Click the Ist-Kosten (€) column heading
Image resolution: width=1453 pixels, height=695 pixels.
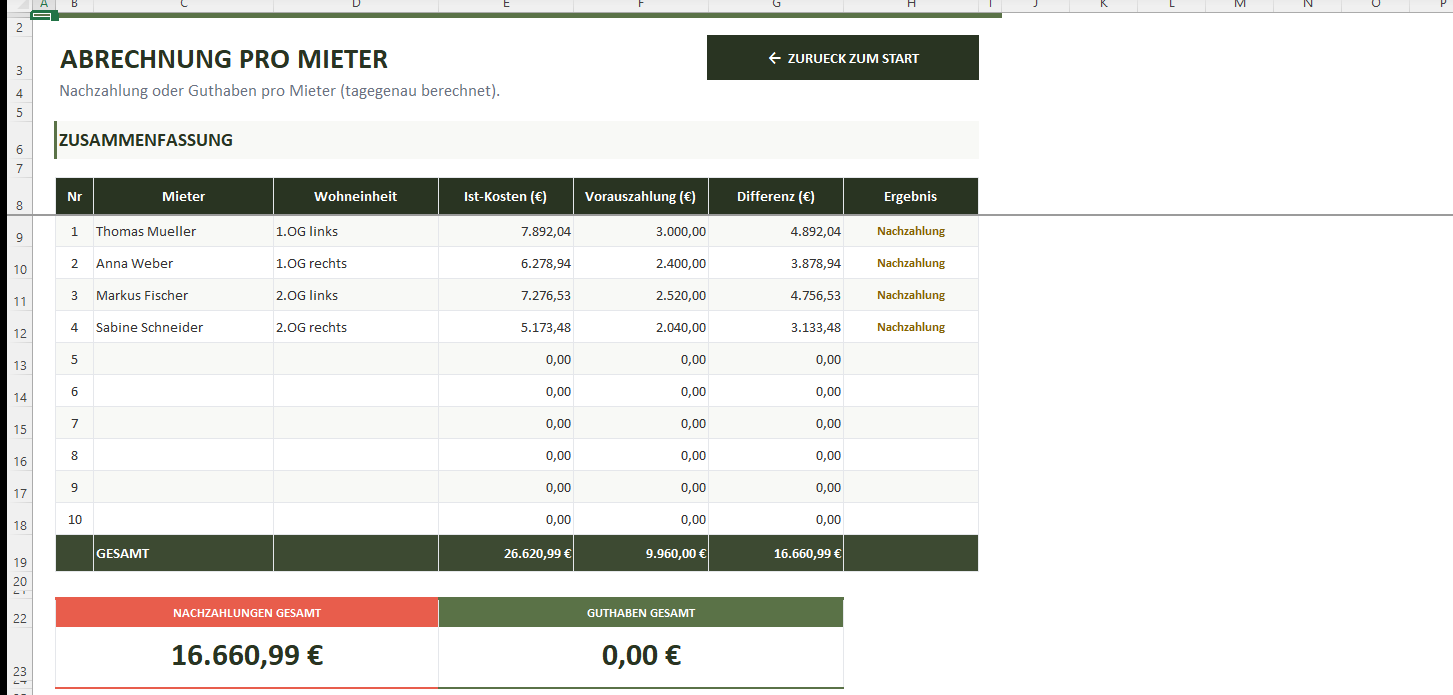tap(505, 196)
